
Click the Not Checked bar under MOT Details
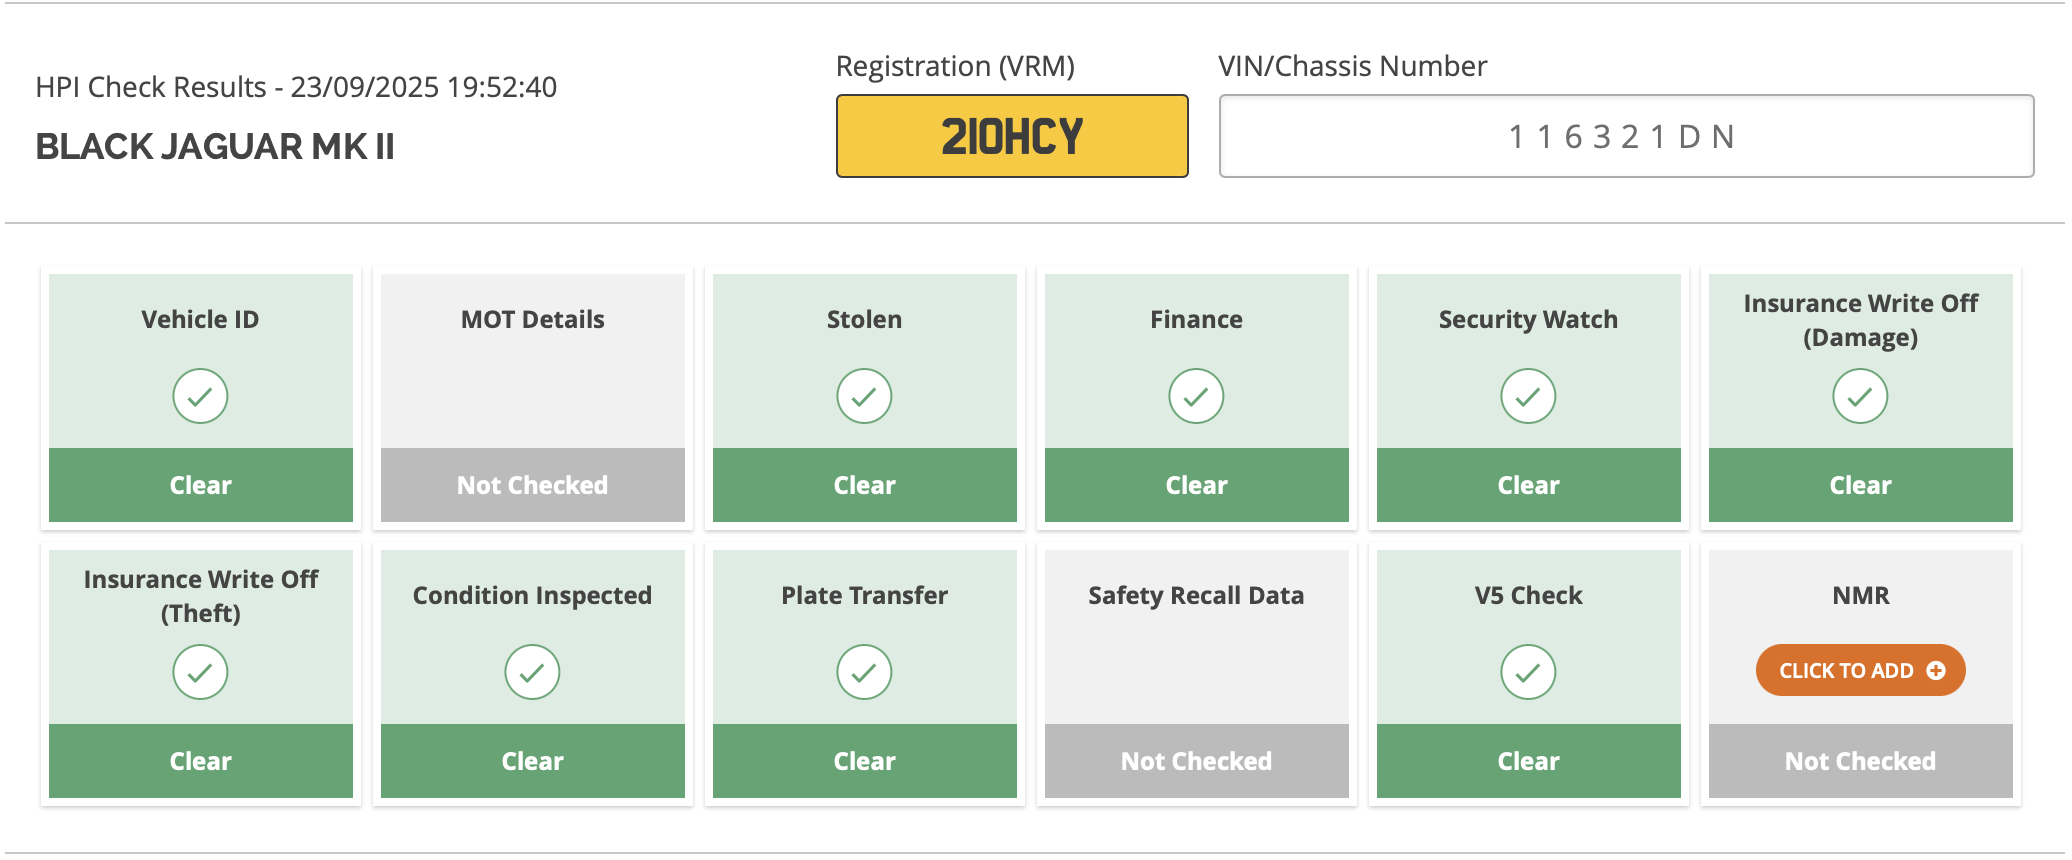click(532, 485)
